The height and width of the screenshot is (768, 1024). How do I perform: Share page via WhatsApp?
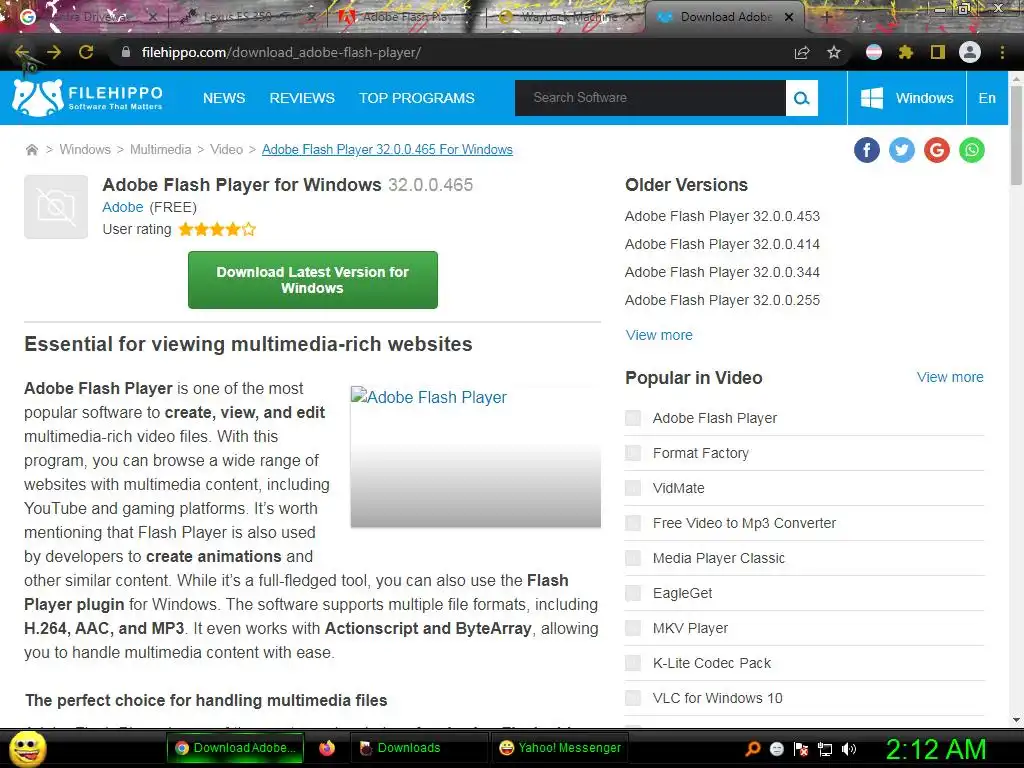[972, 150]
